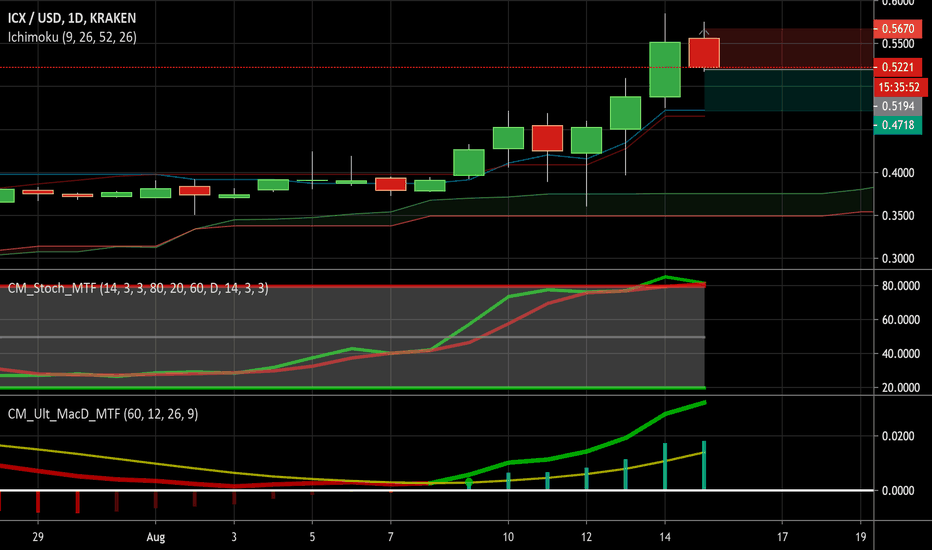
Task: Select the latest red candle near 0.55
Action: (x=704, y=53)
